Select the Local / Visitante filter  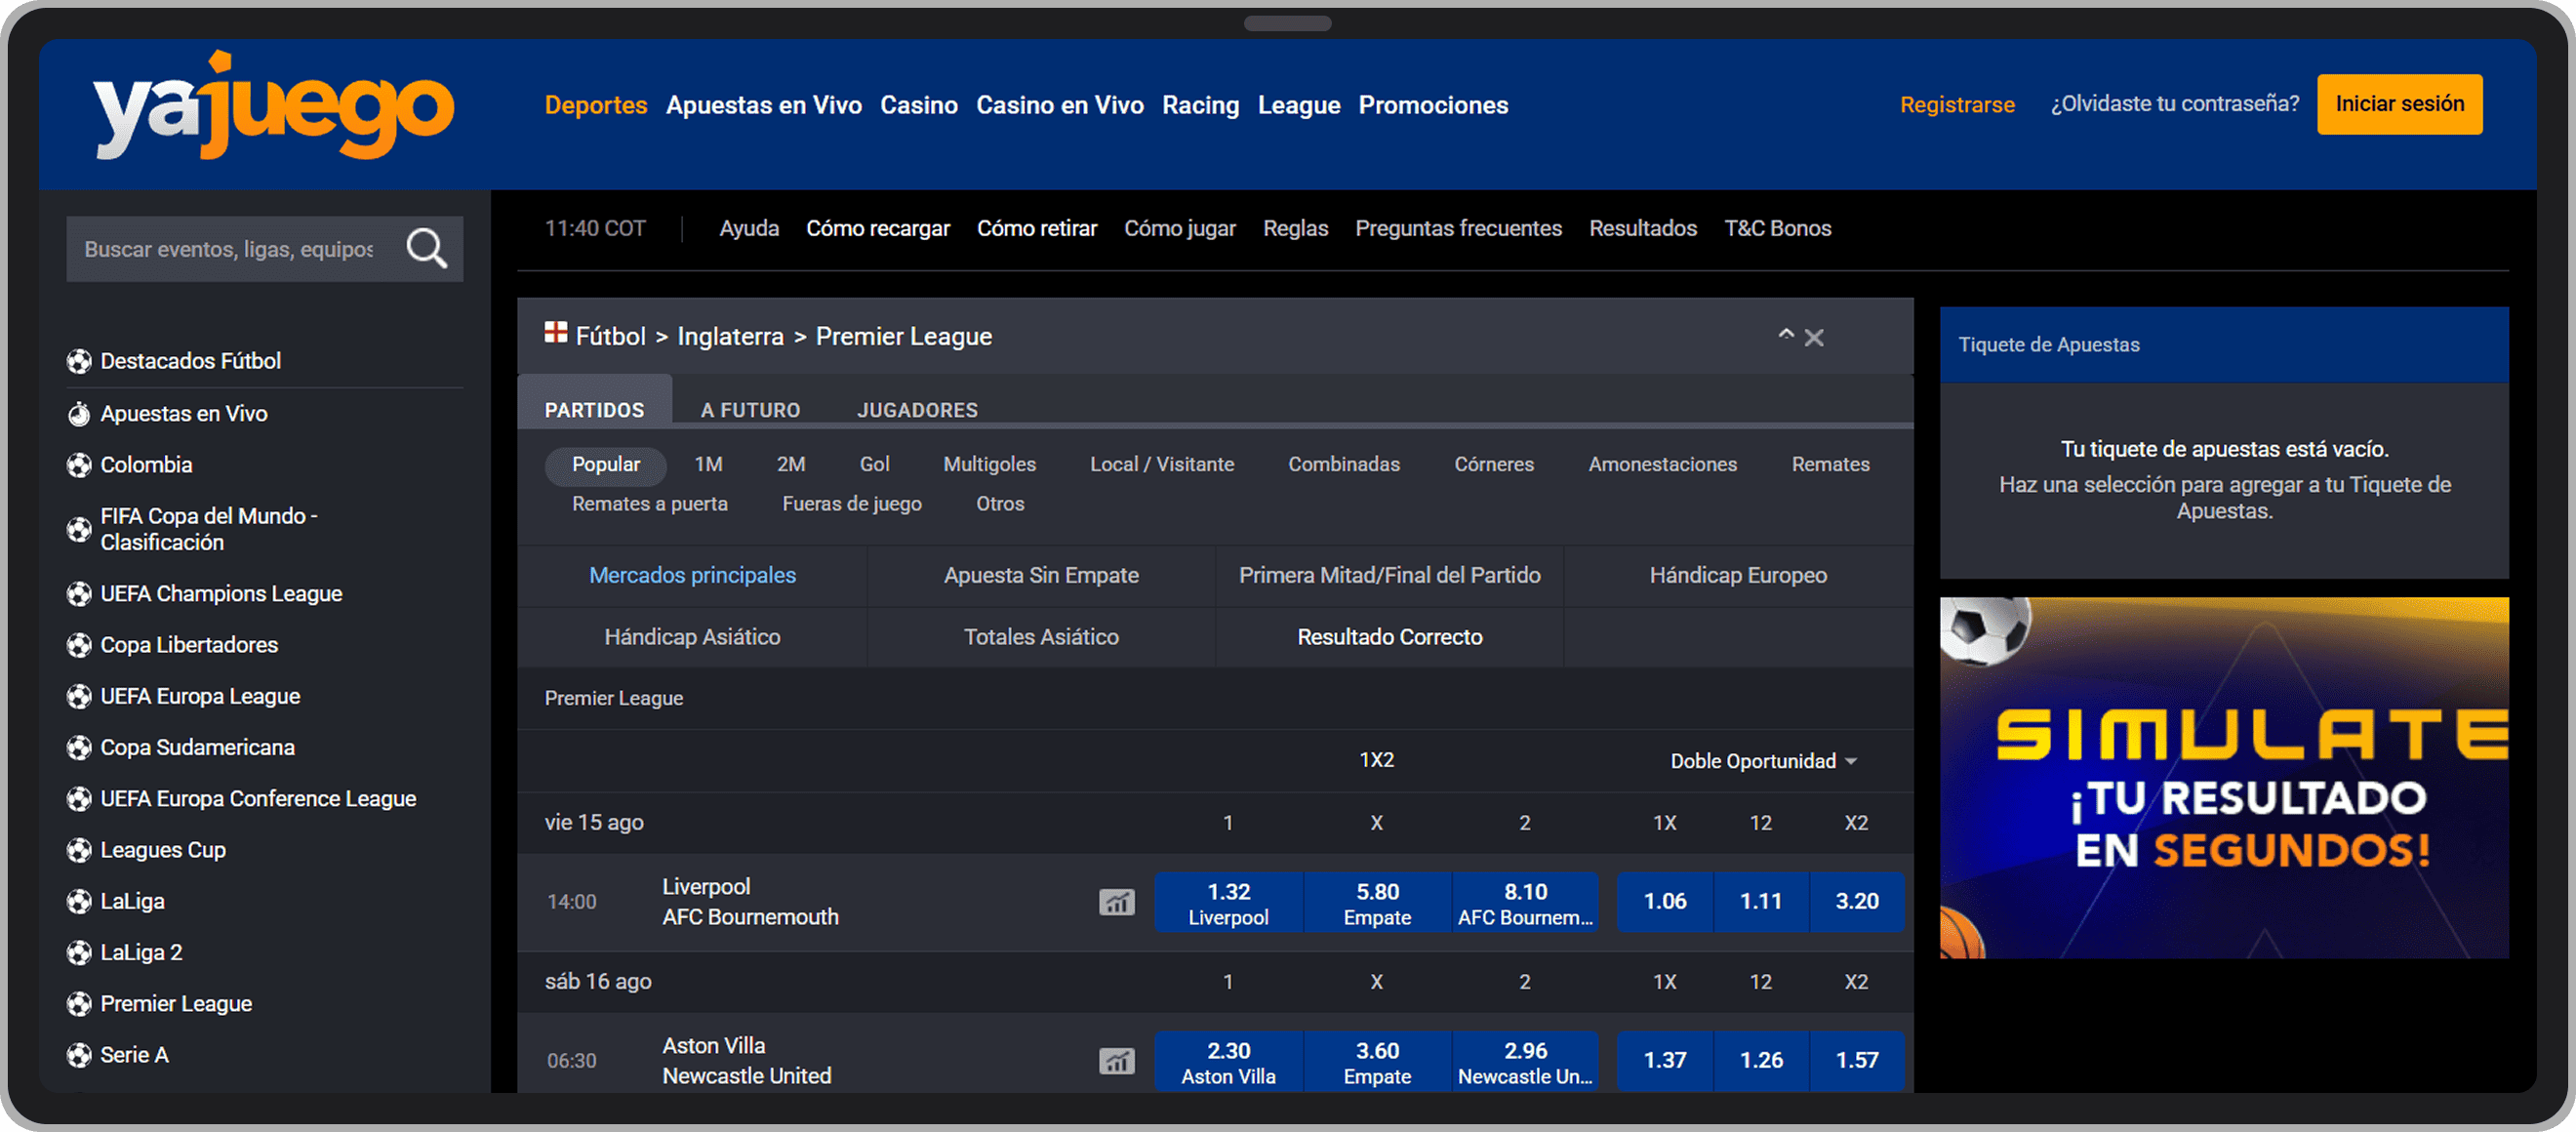[x=1162, y=464]
